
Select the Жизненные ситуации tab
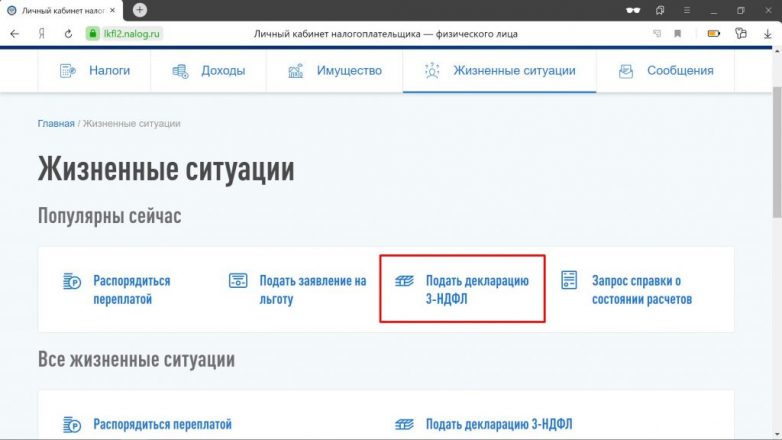[500, 71]
